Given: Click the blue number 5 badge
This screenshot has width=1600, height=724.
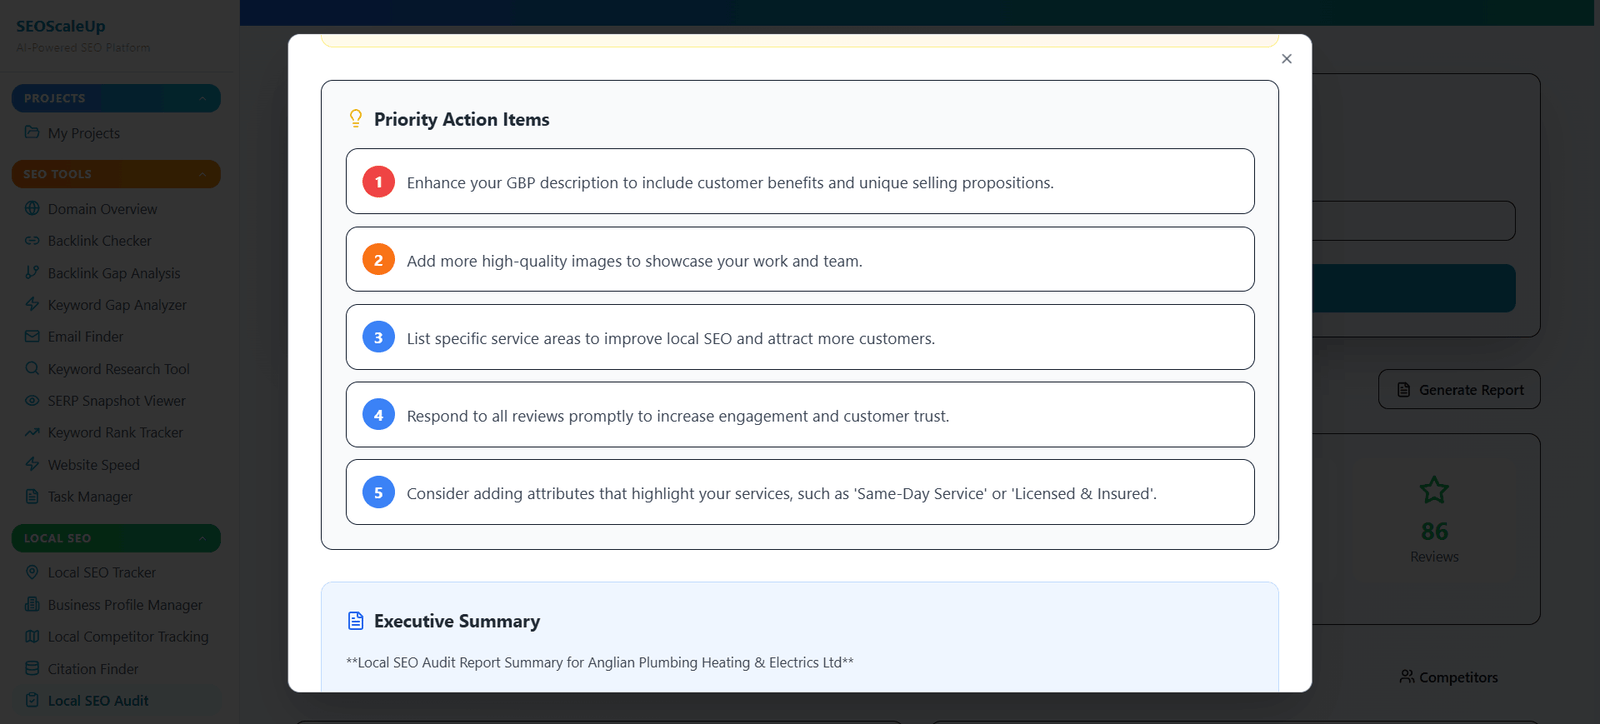Looking at the screenshot, I should tap(378, 492).
